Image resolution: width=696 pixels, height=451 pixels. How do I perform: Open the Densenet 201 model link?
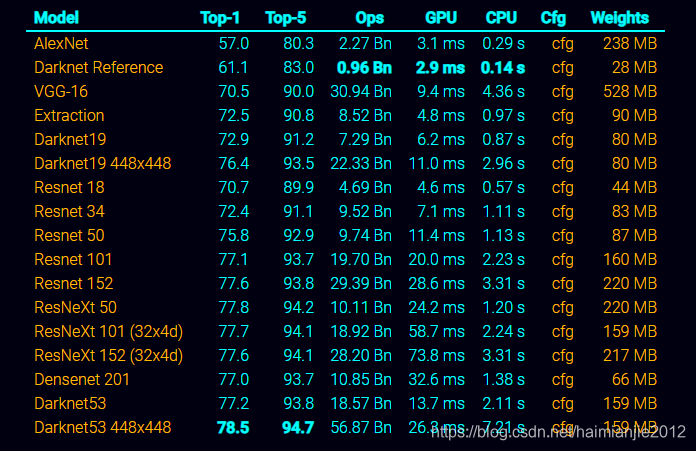[82, 380]
